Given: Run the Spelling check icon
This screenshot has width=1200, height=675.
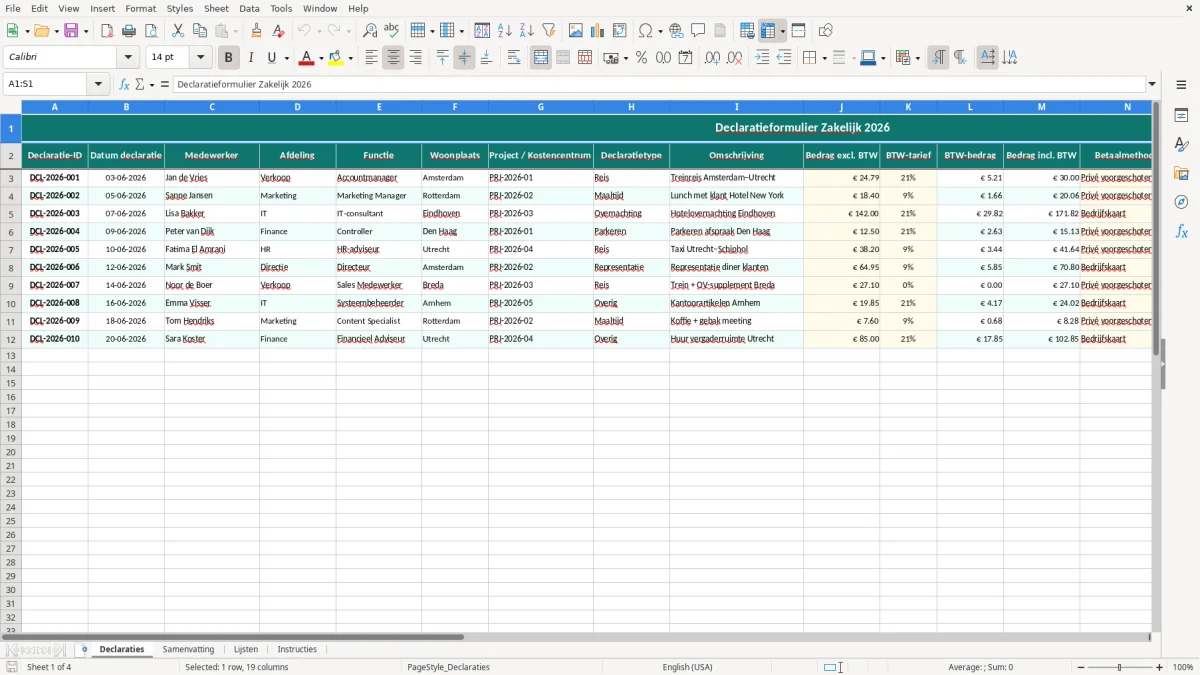Looking at the screenshot, I should [x=392, y=31].
